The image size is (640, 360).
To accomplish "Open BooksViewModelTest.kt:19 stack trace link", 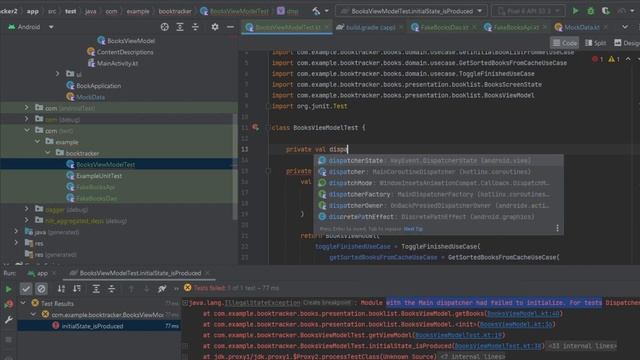I will [458, 335].
